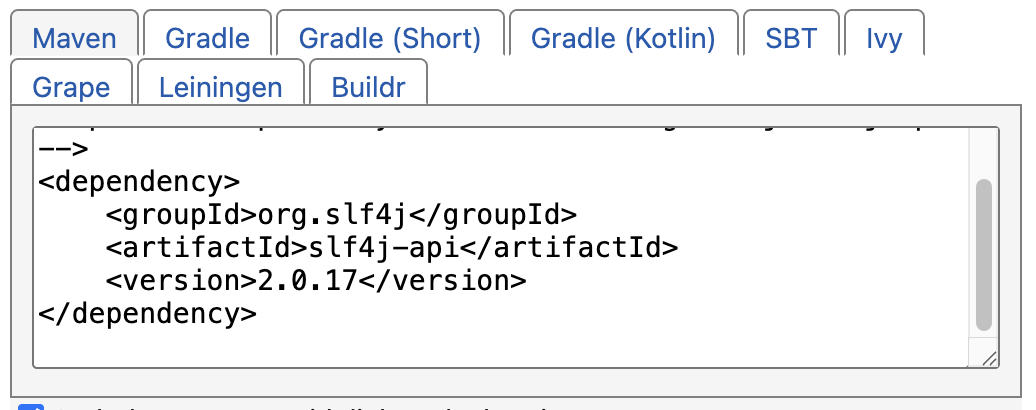Click the blank last line of the snippet
Viewport: 1036px width, 410px height.
click(502, 347)
